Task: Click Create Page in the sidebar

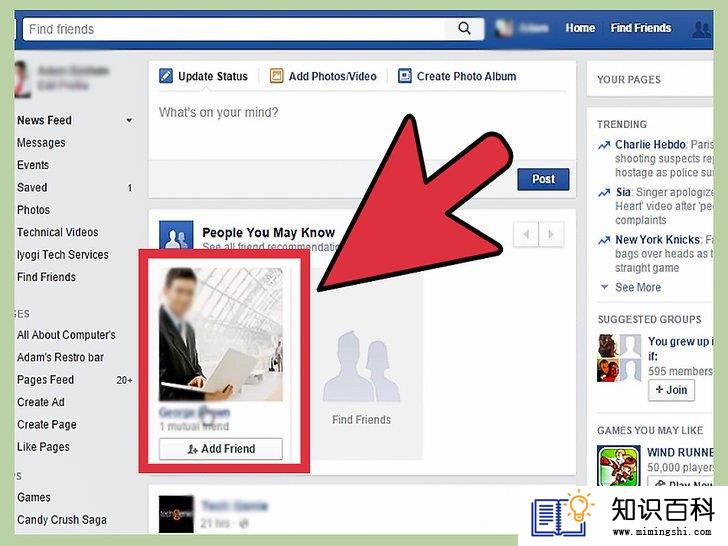Action: click(x=46, y=424)
